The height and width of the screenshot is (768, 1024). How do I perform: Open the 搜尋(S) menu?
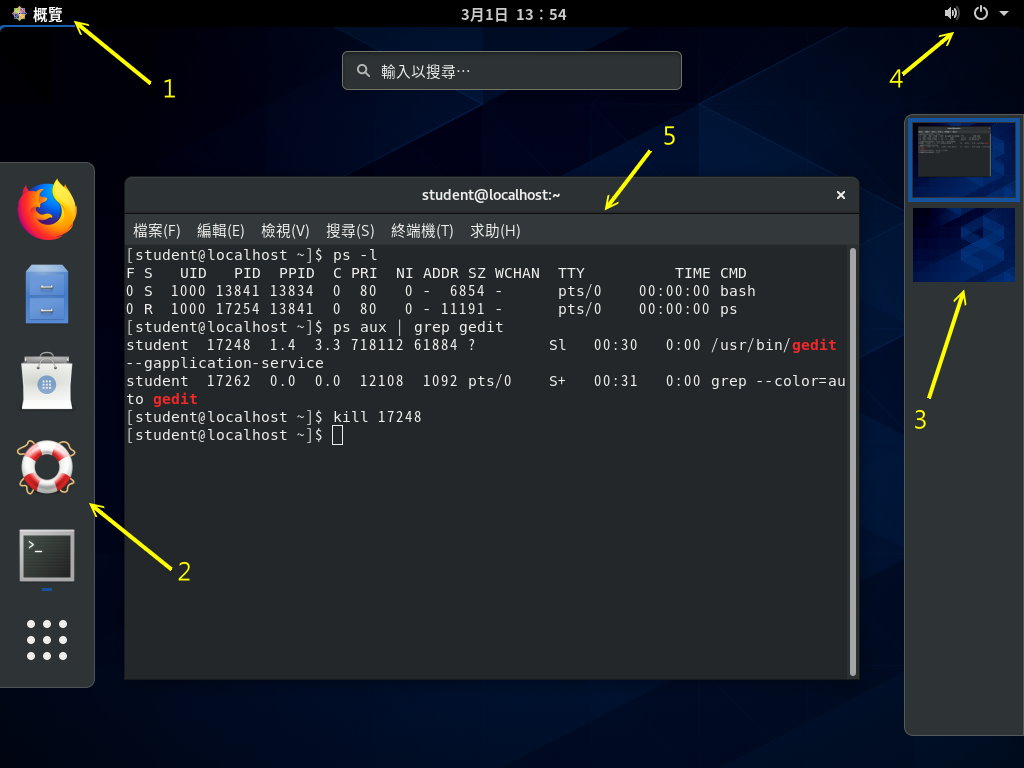coord(350,231)
